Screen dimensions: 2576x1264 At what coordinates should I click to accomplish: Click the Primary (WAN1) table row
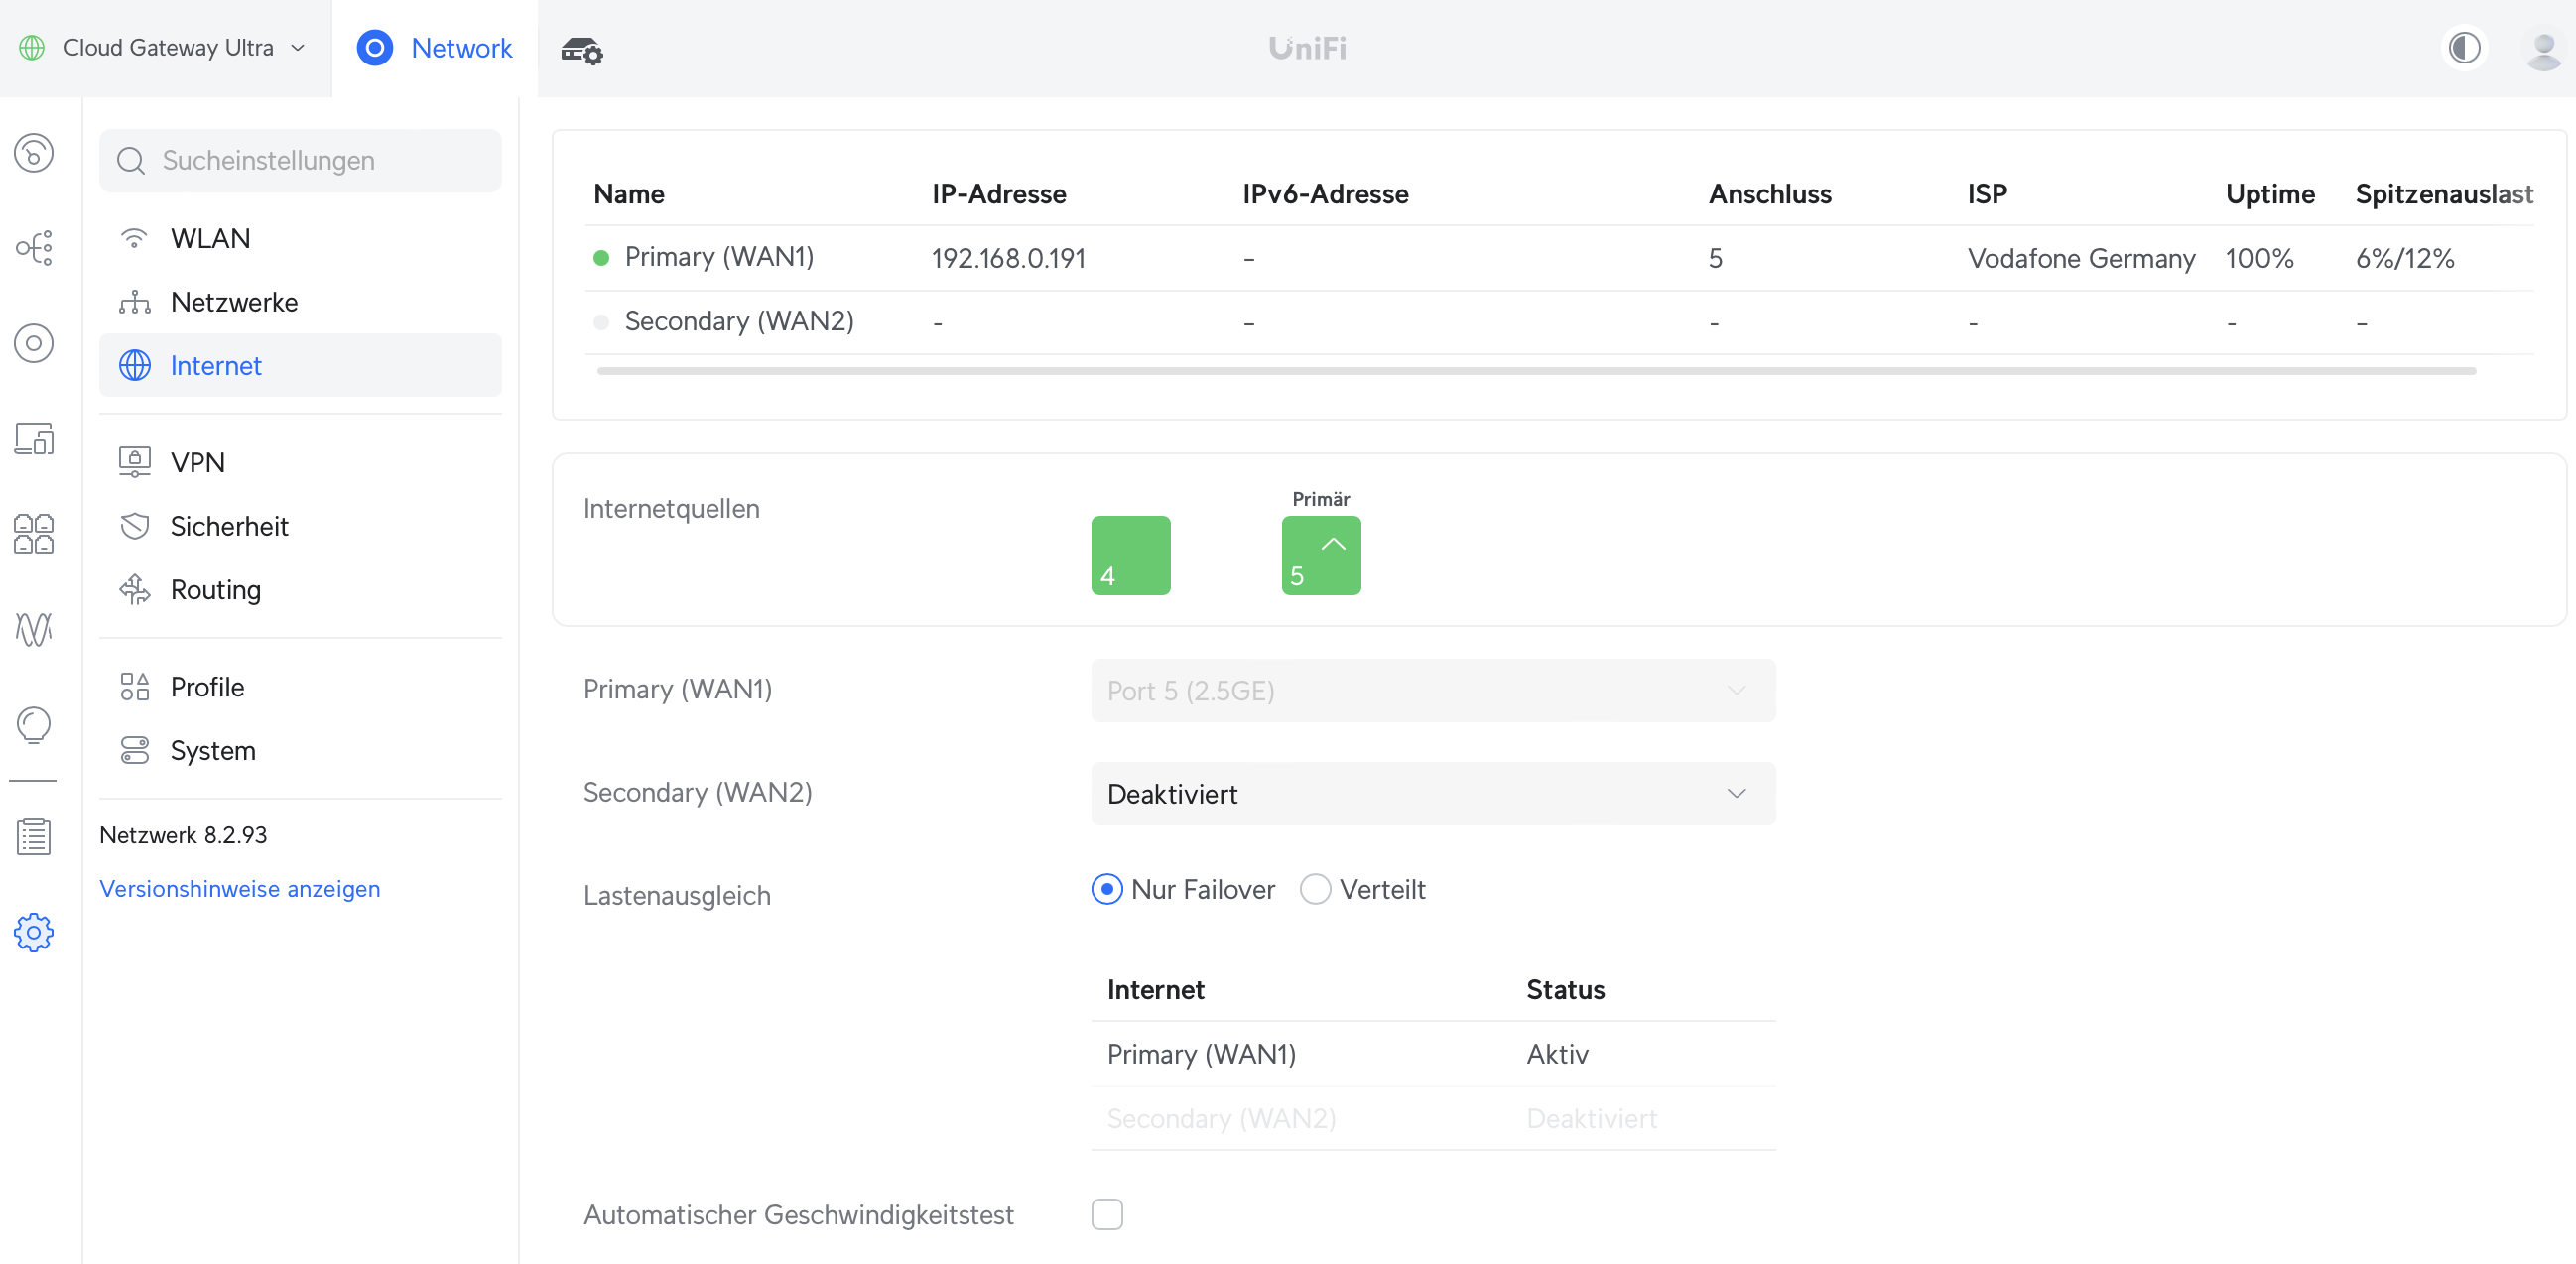[x=719, y=258]
